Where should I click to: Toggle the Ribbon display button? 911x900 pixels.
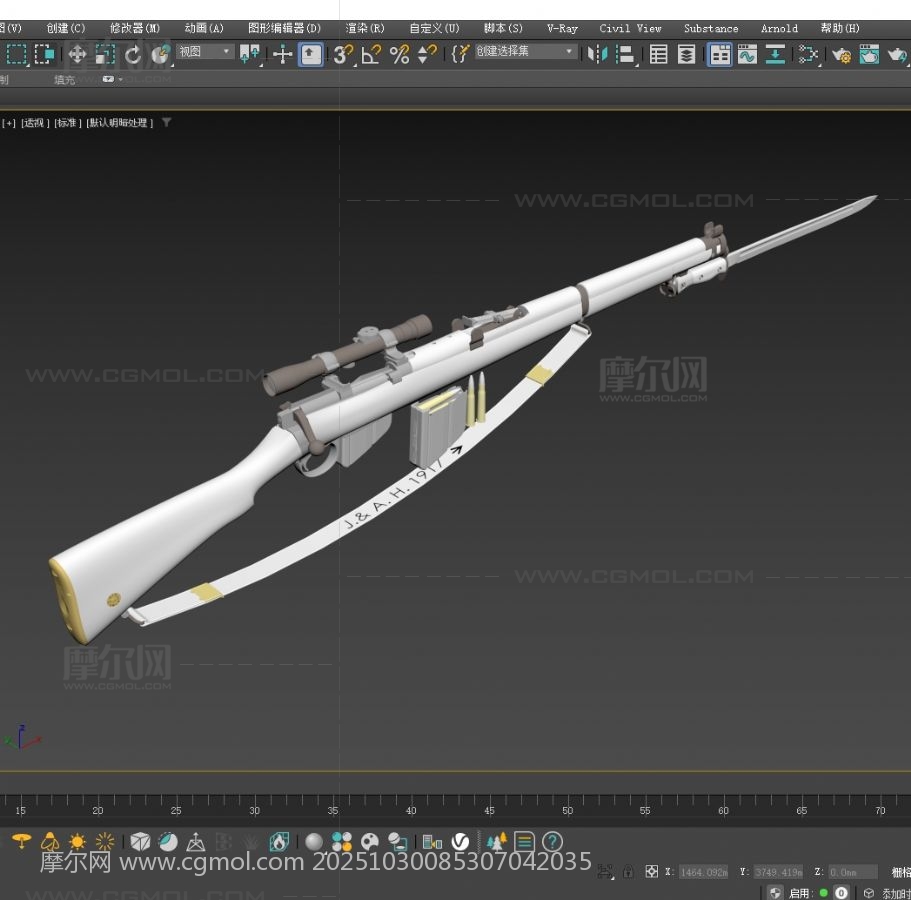pos(720,55)
